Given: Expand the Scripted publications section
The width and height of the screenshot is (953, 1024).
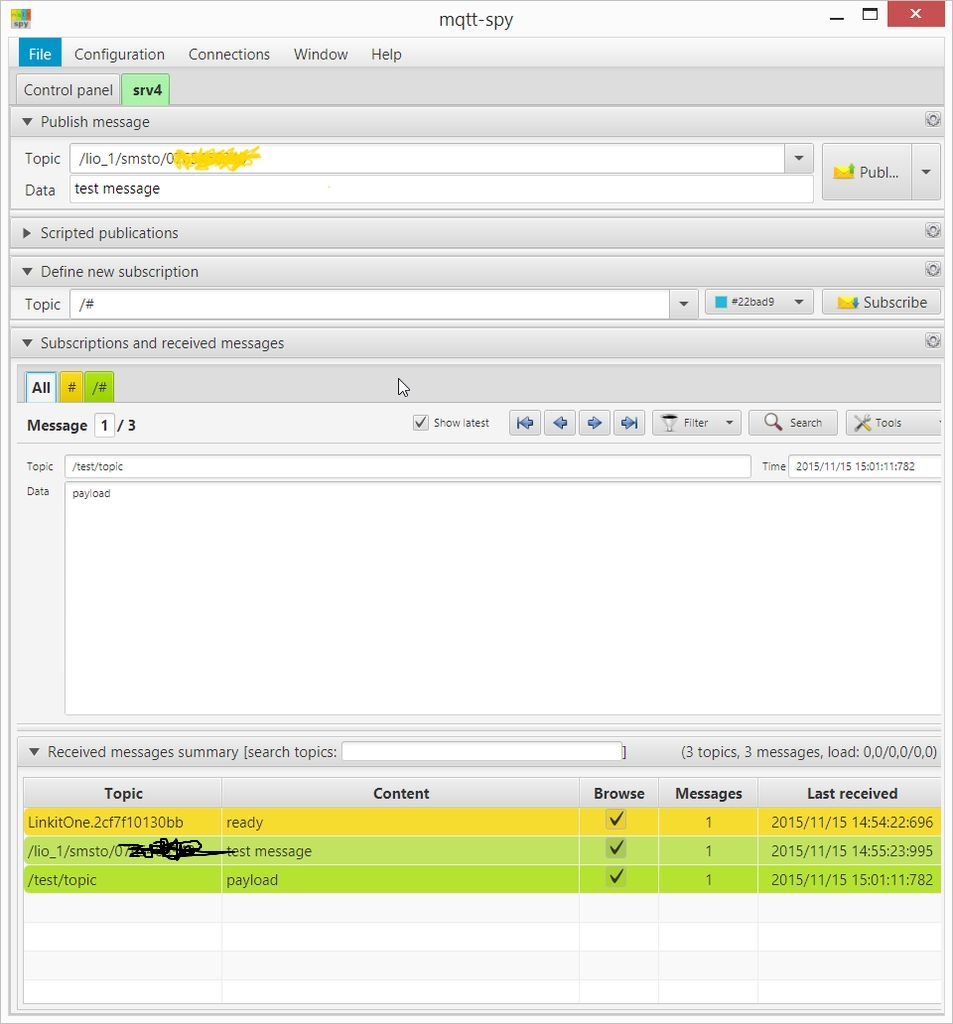Looking at the screenshot, I should point(27,232).
